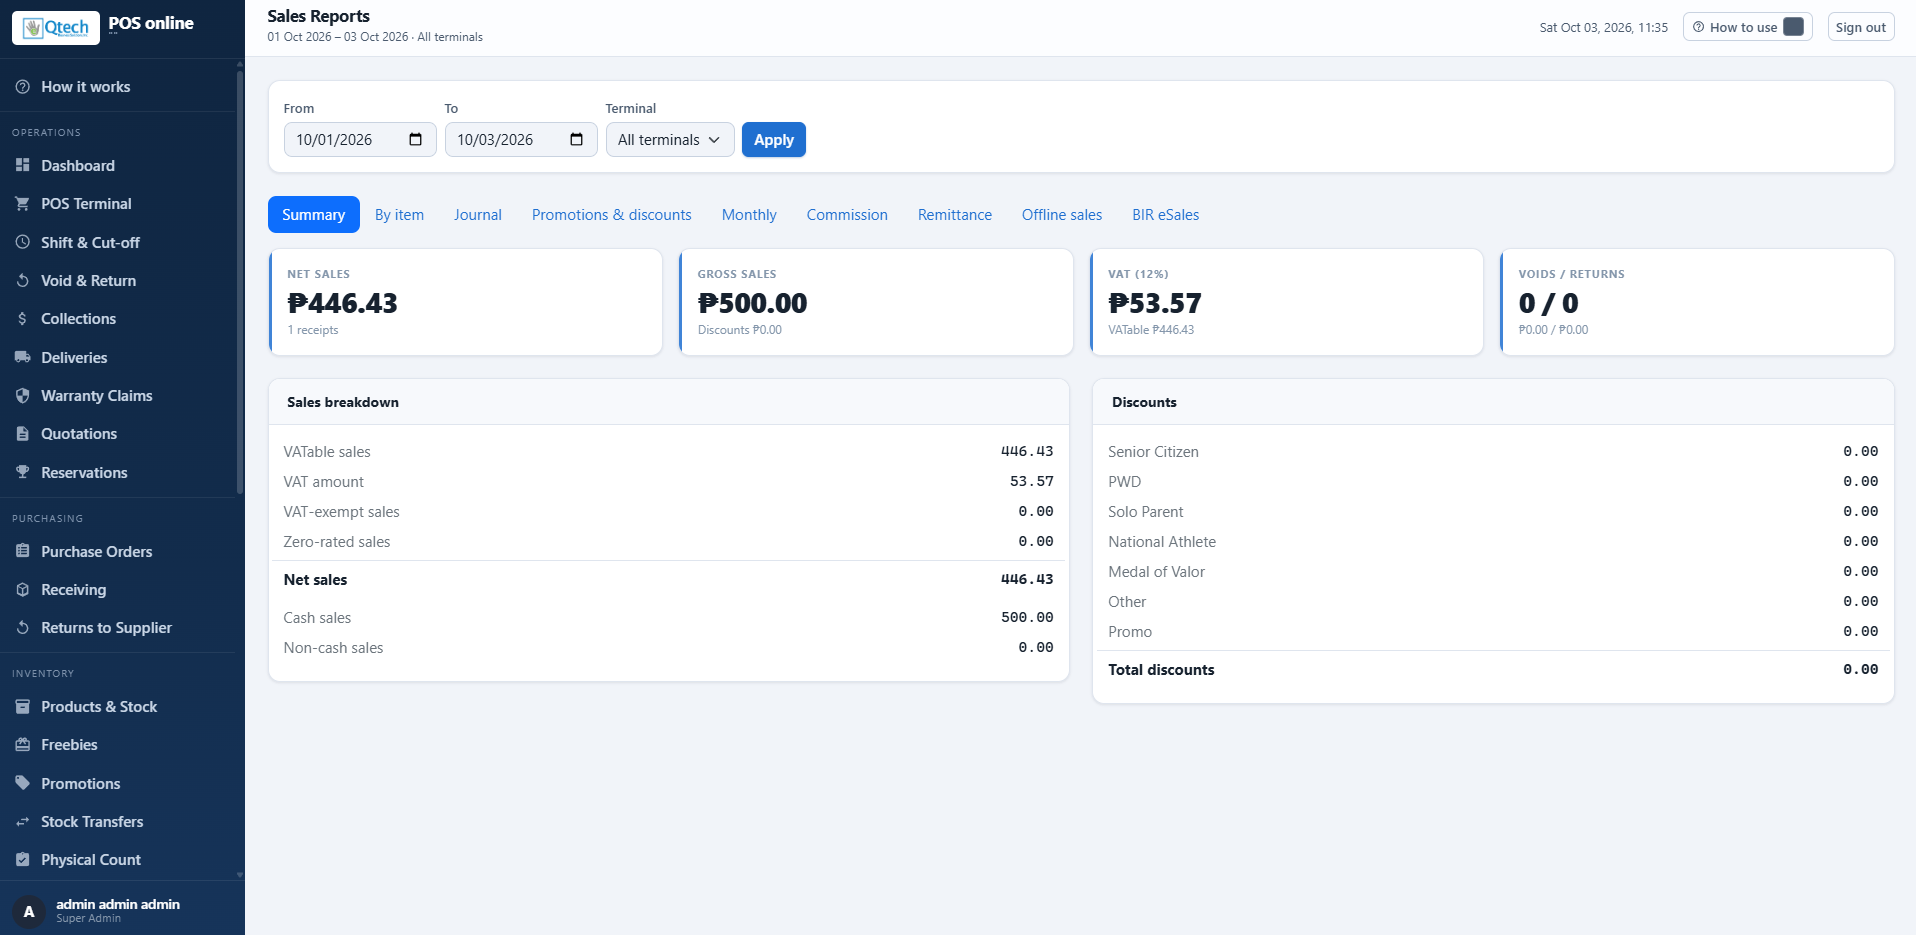This screenshot has height=935, width=1916.
Task: Select the Promotions & discounts tab
Action: (612, 215)
